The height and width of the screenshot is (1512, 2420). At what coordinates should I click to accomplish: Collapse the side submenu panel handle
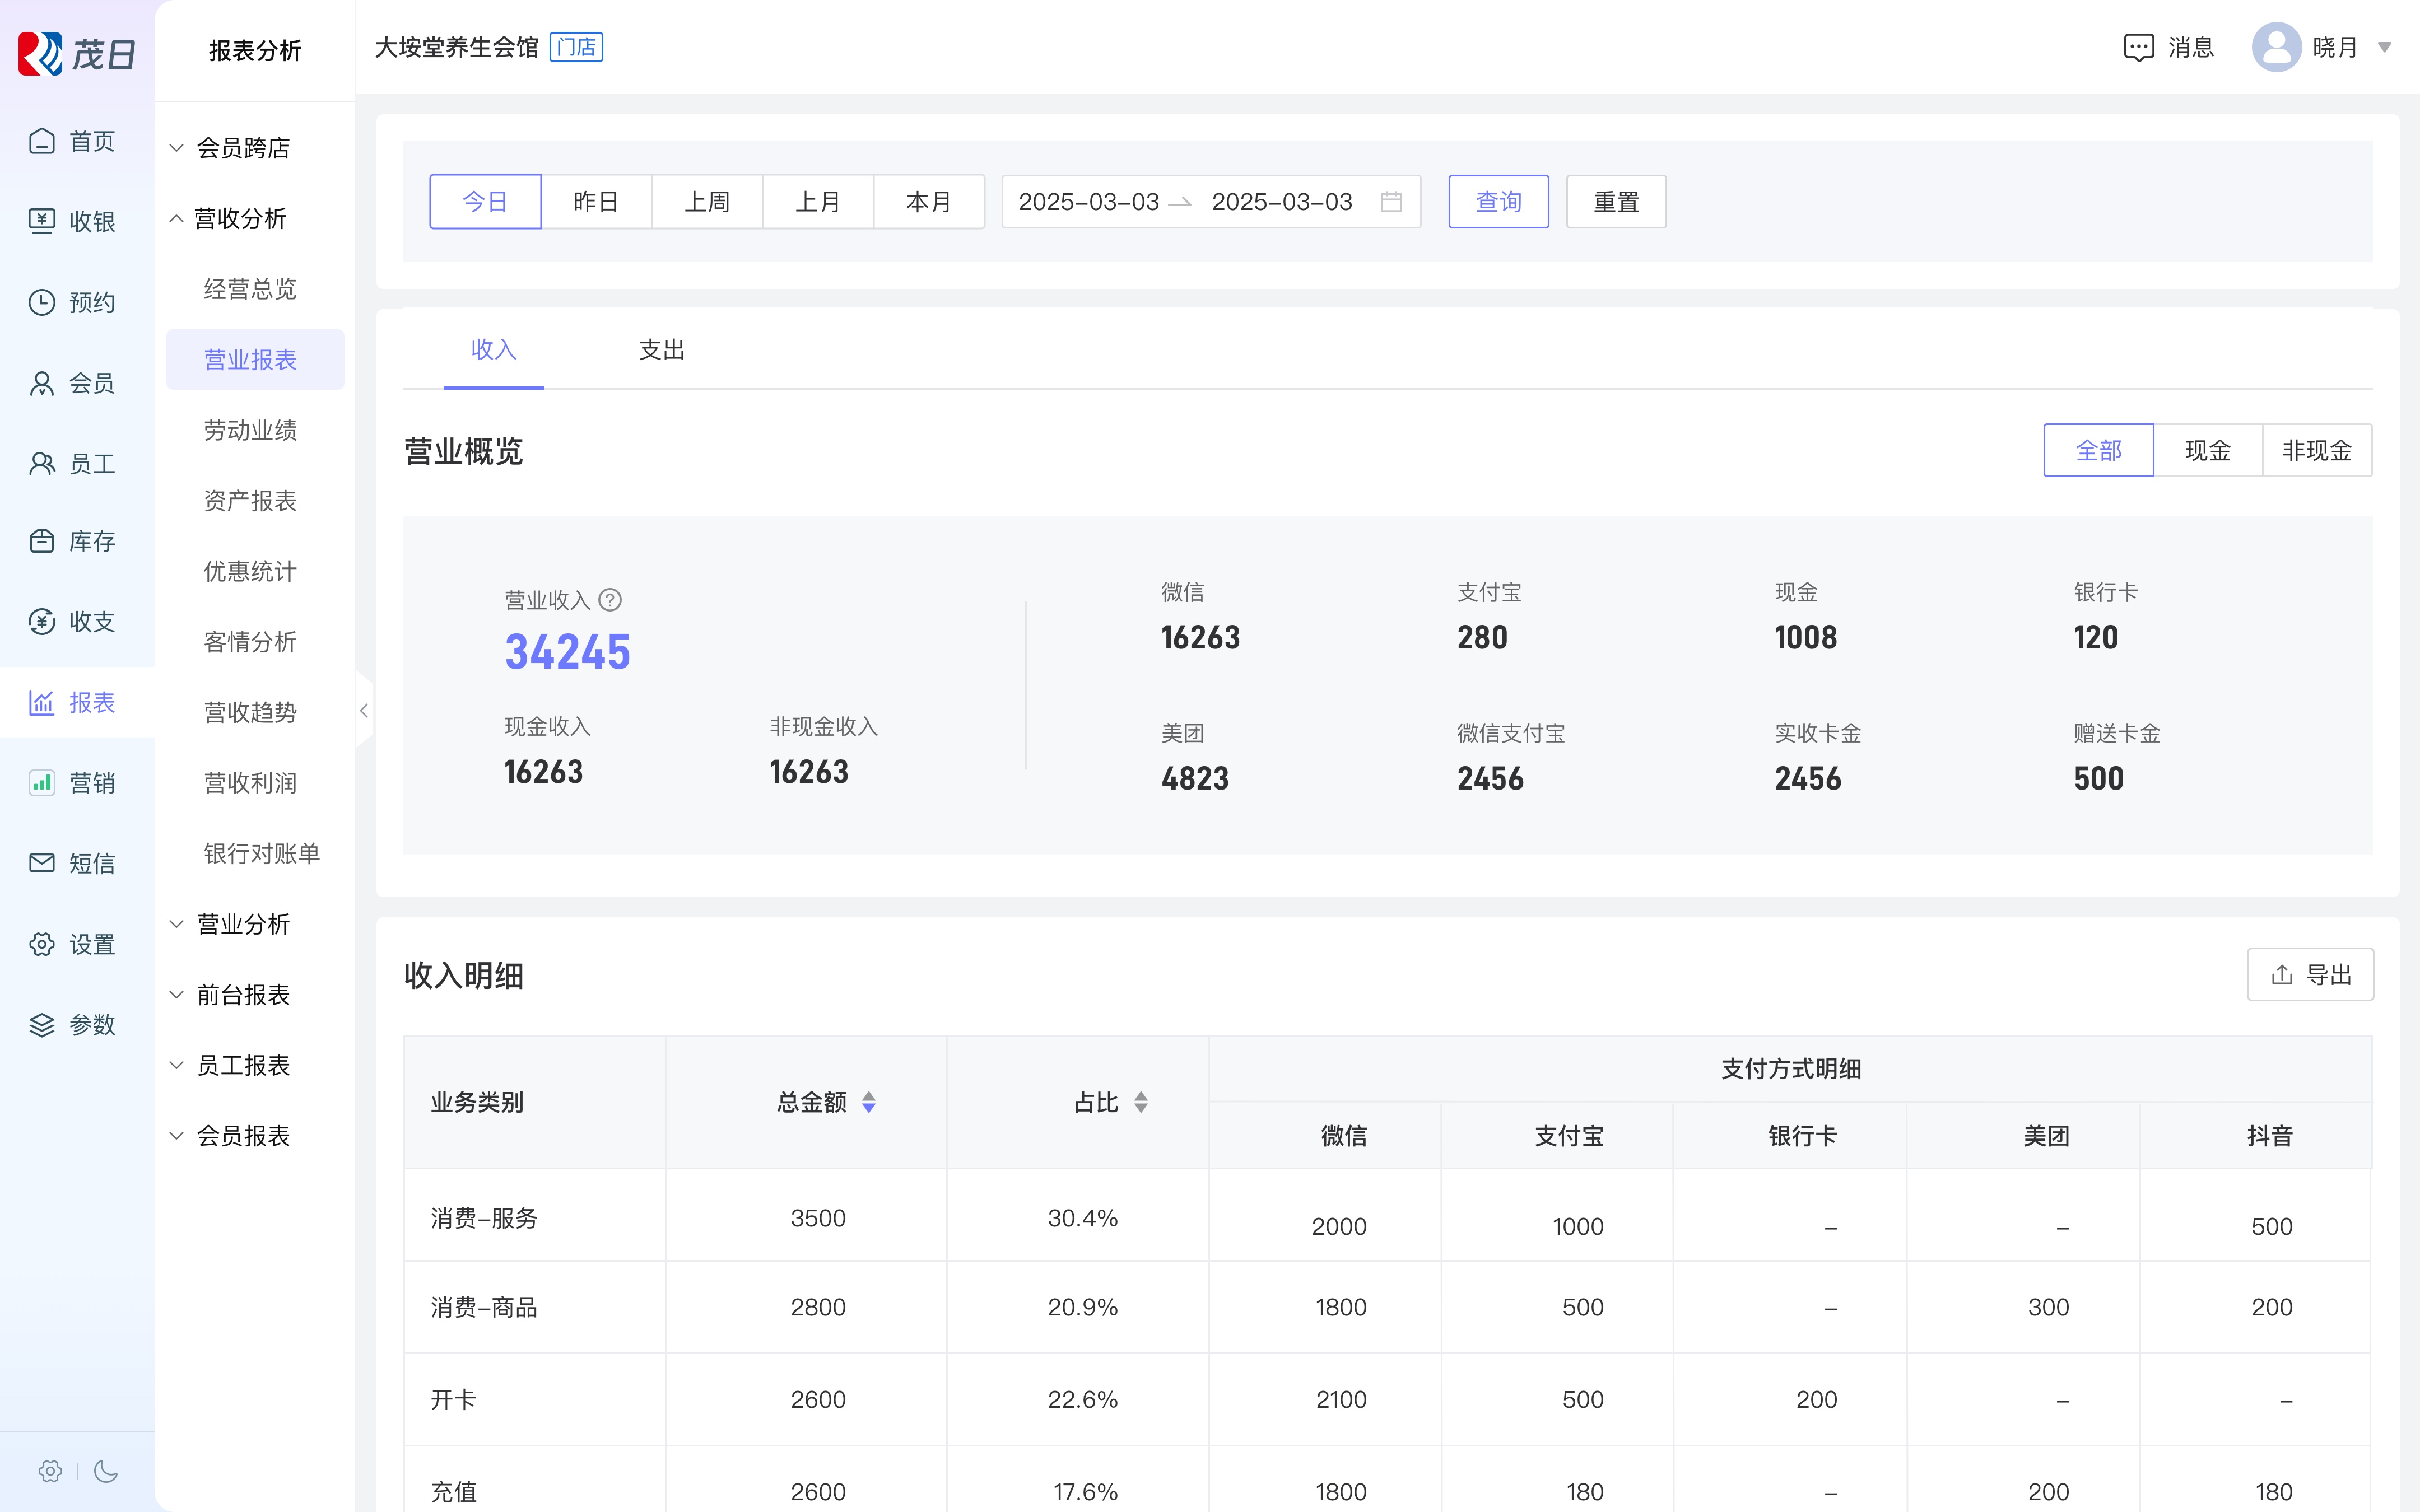click(364, 711)
